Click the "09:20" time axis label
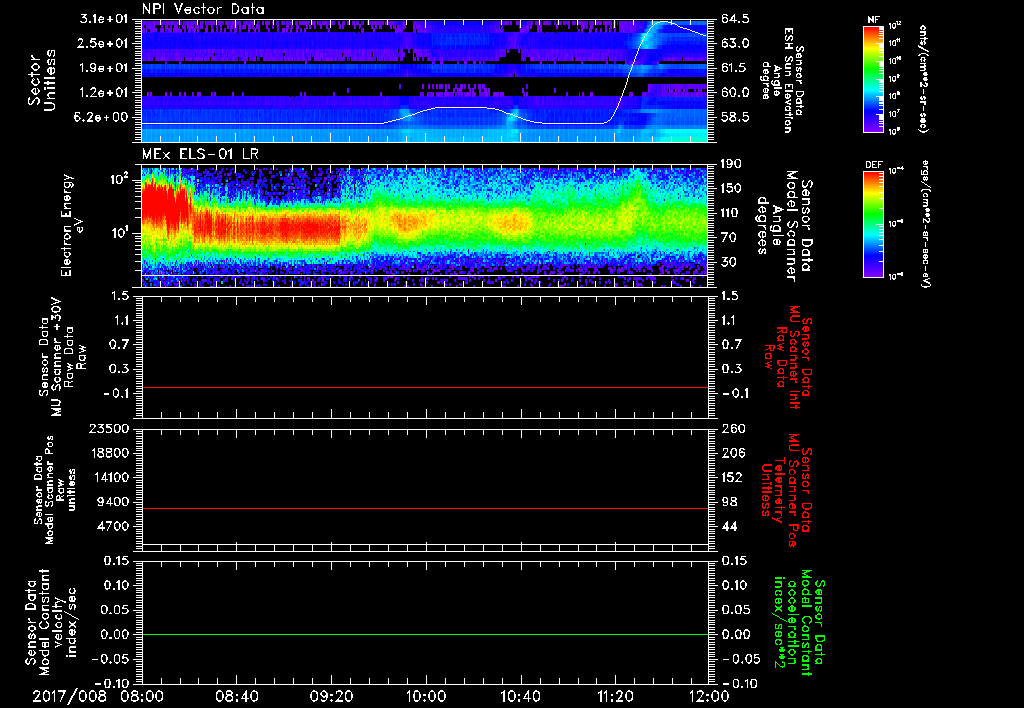Viewport: 1024px width, 708px height. pos(331,696)
